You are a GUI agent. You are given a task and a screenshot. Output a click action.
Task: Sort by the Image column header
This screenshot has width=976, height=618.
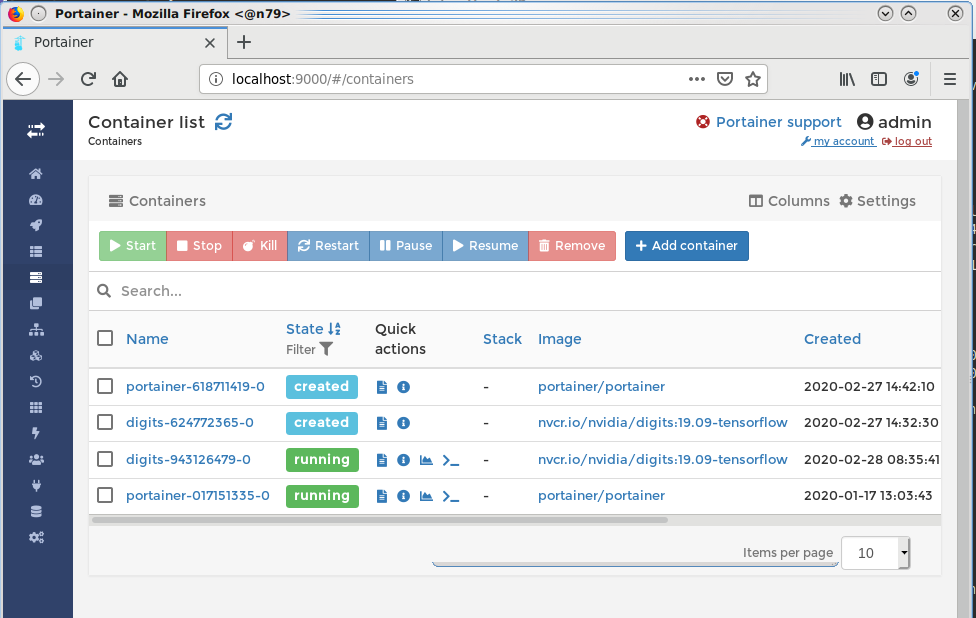pyautogui.click(x=560, y=339)
